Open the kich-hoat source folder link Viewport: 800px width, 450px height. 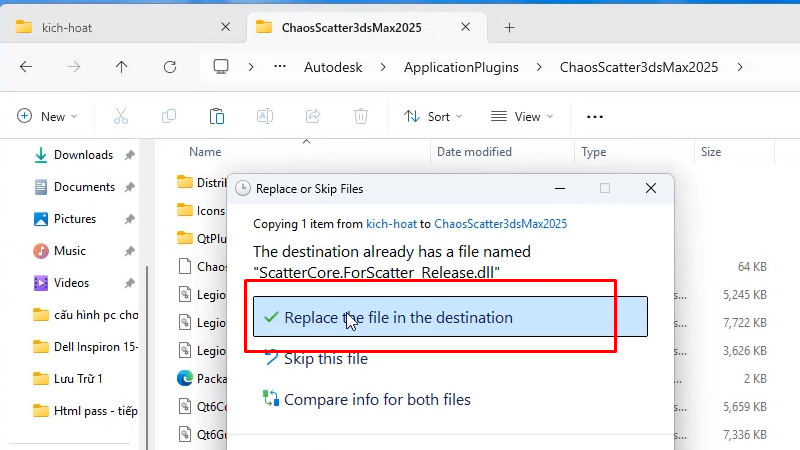(391, 224)
